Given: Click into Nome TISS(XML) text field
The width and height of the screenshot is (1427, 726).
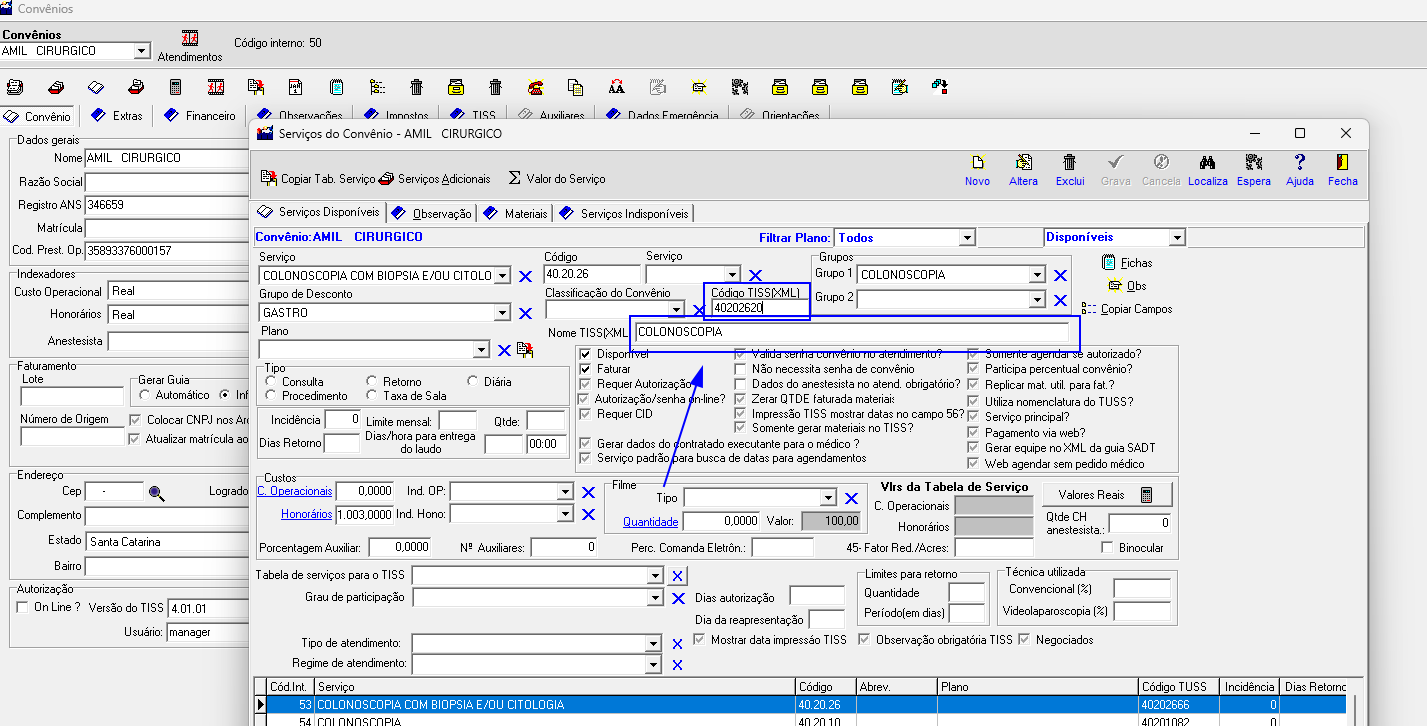Looking at the screenshot, I should (850, 332).
